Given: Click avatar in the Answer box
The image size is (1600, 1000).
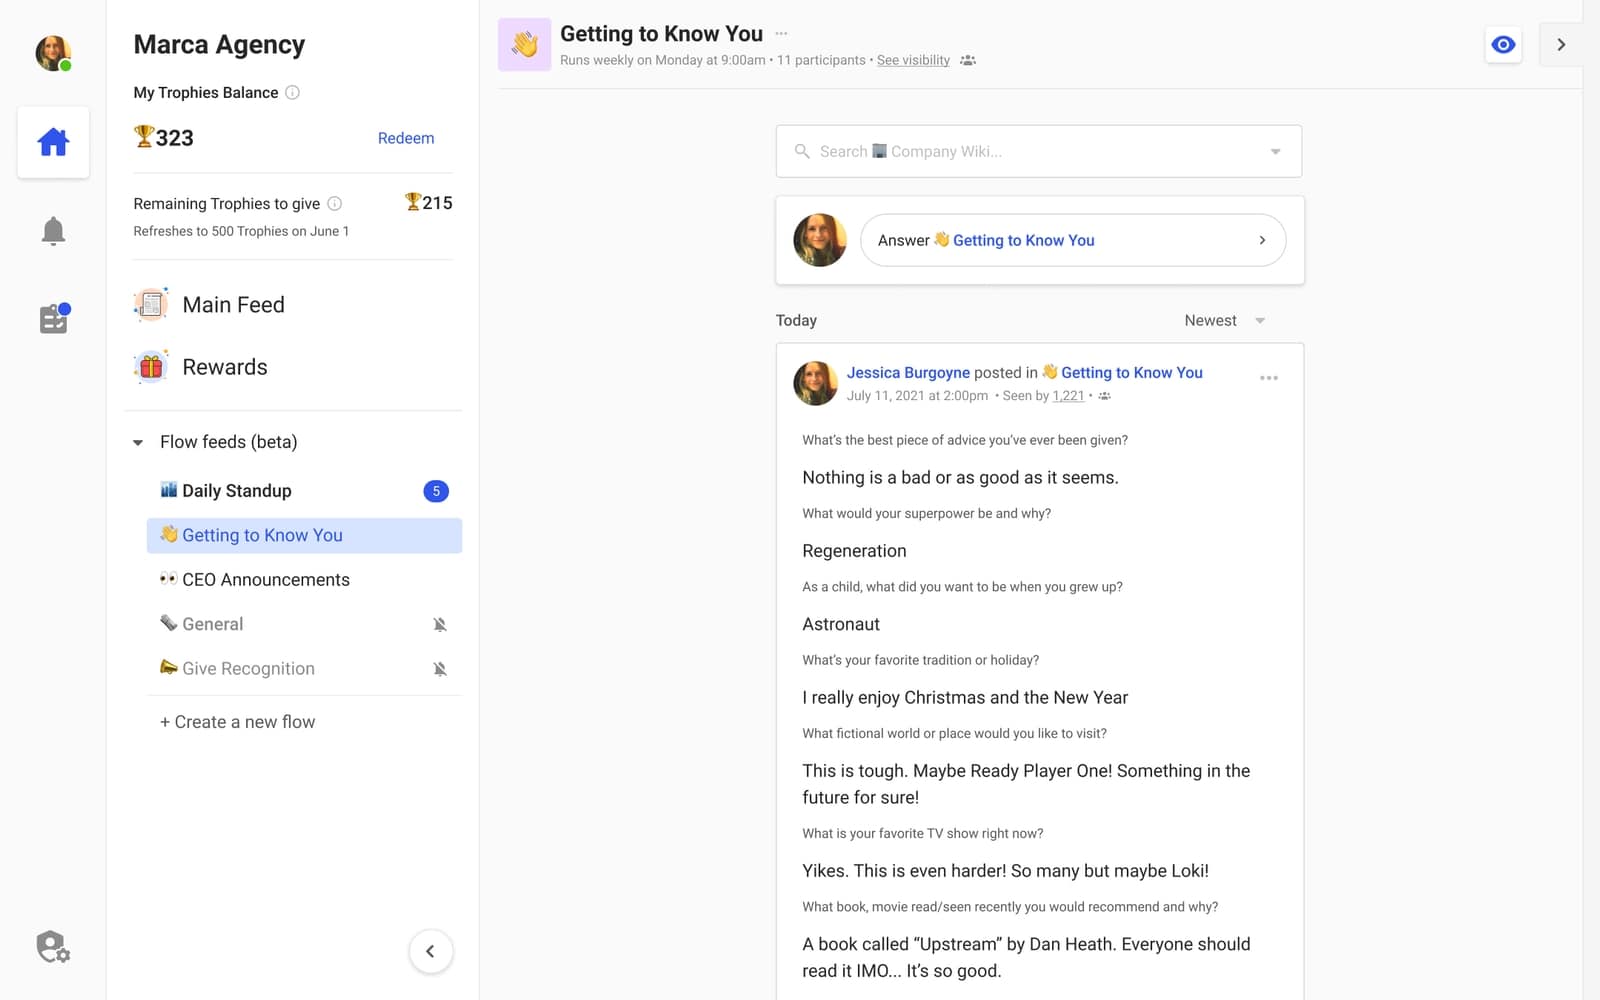Looking at the screenshot, I should [x=820, y=240].
